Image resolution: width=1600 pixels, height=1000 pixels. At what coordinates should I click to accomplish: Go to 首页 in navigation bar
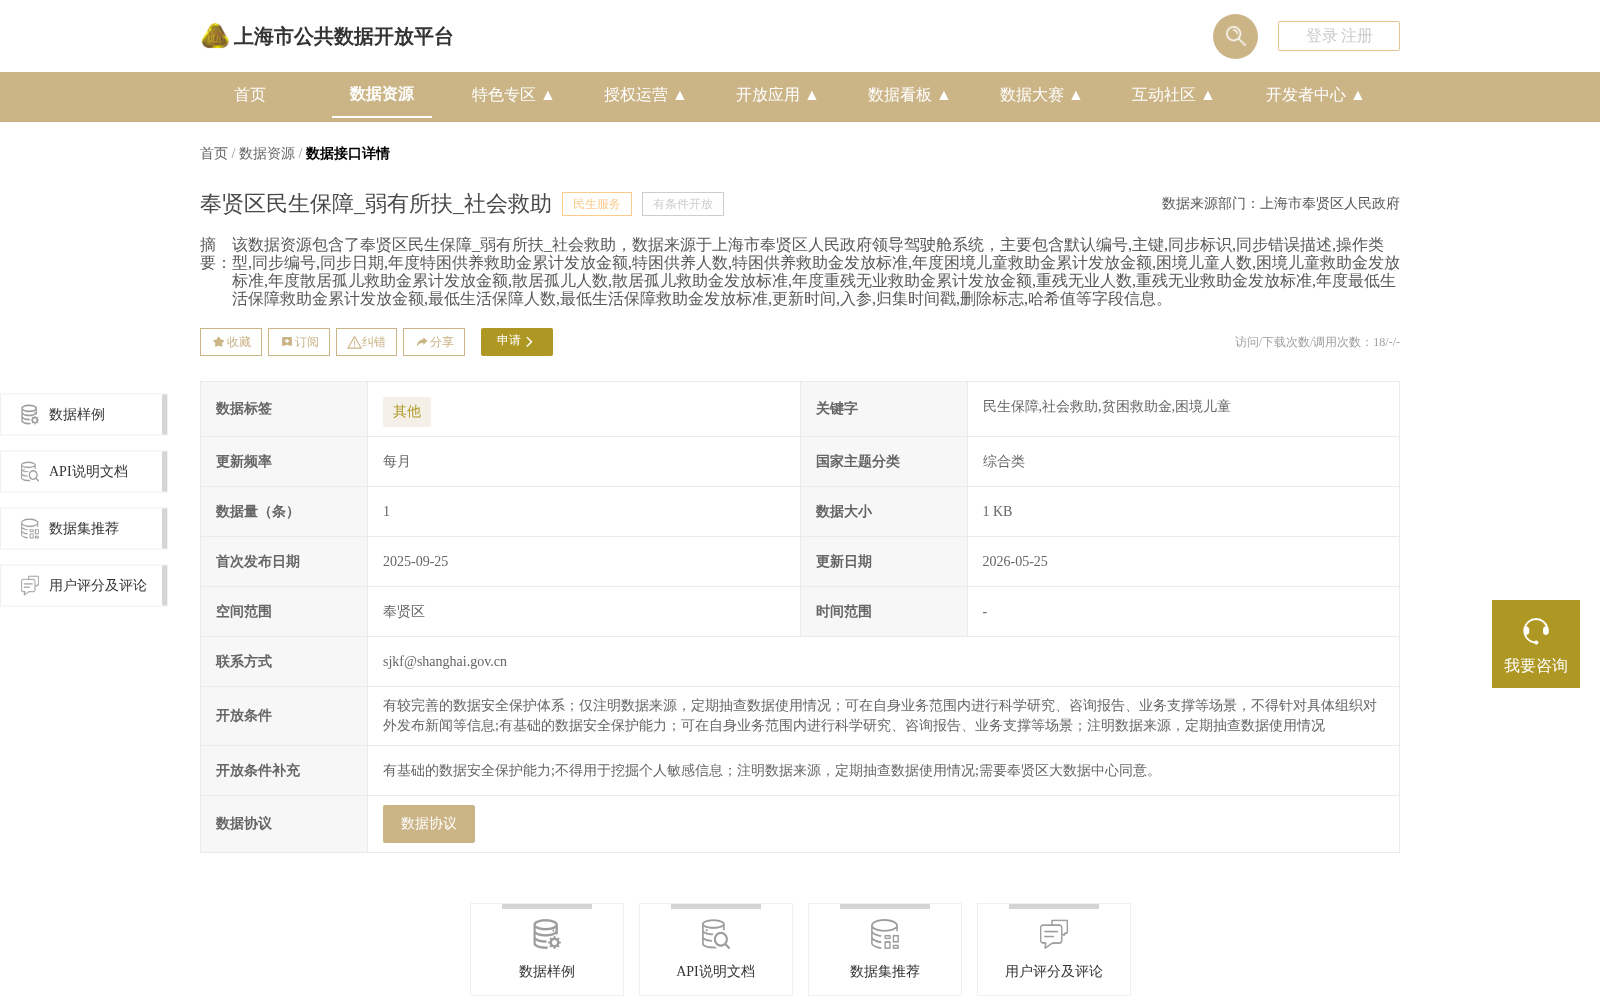250,95
